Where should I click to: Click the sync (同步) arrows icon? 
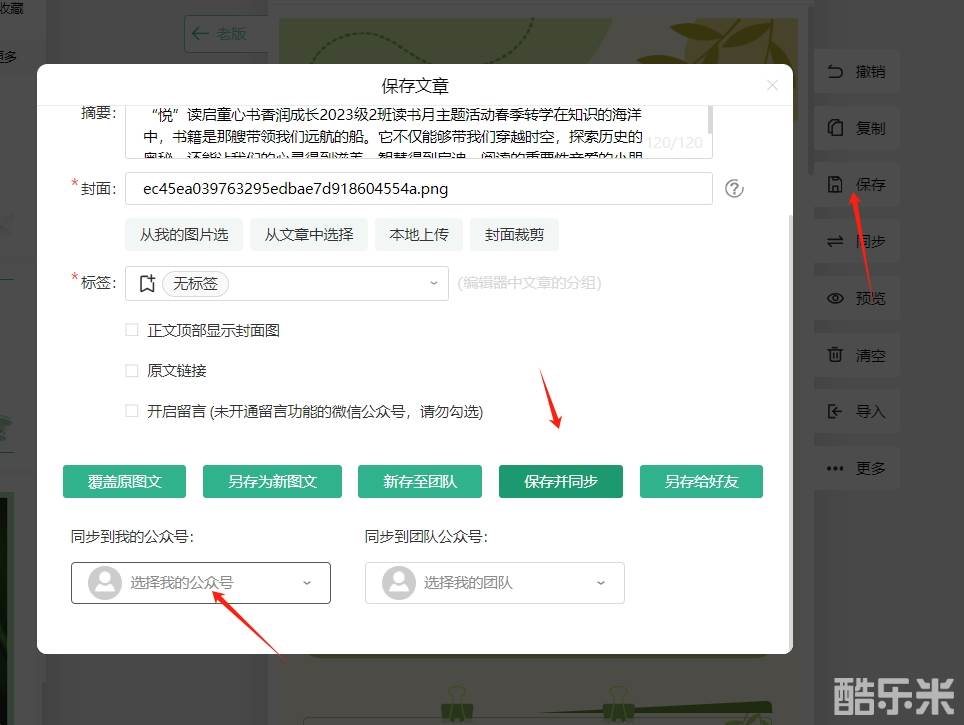coord(835,241)
